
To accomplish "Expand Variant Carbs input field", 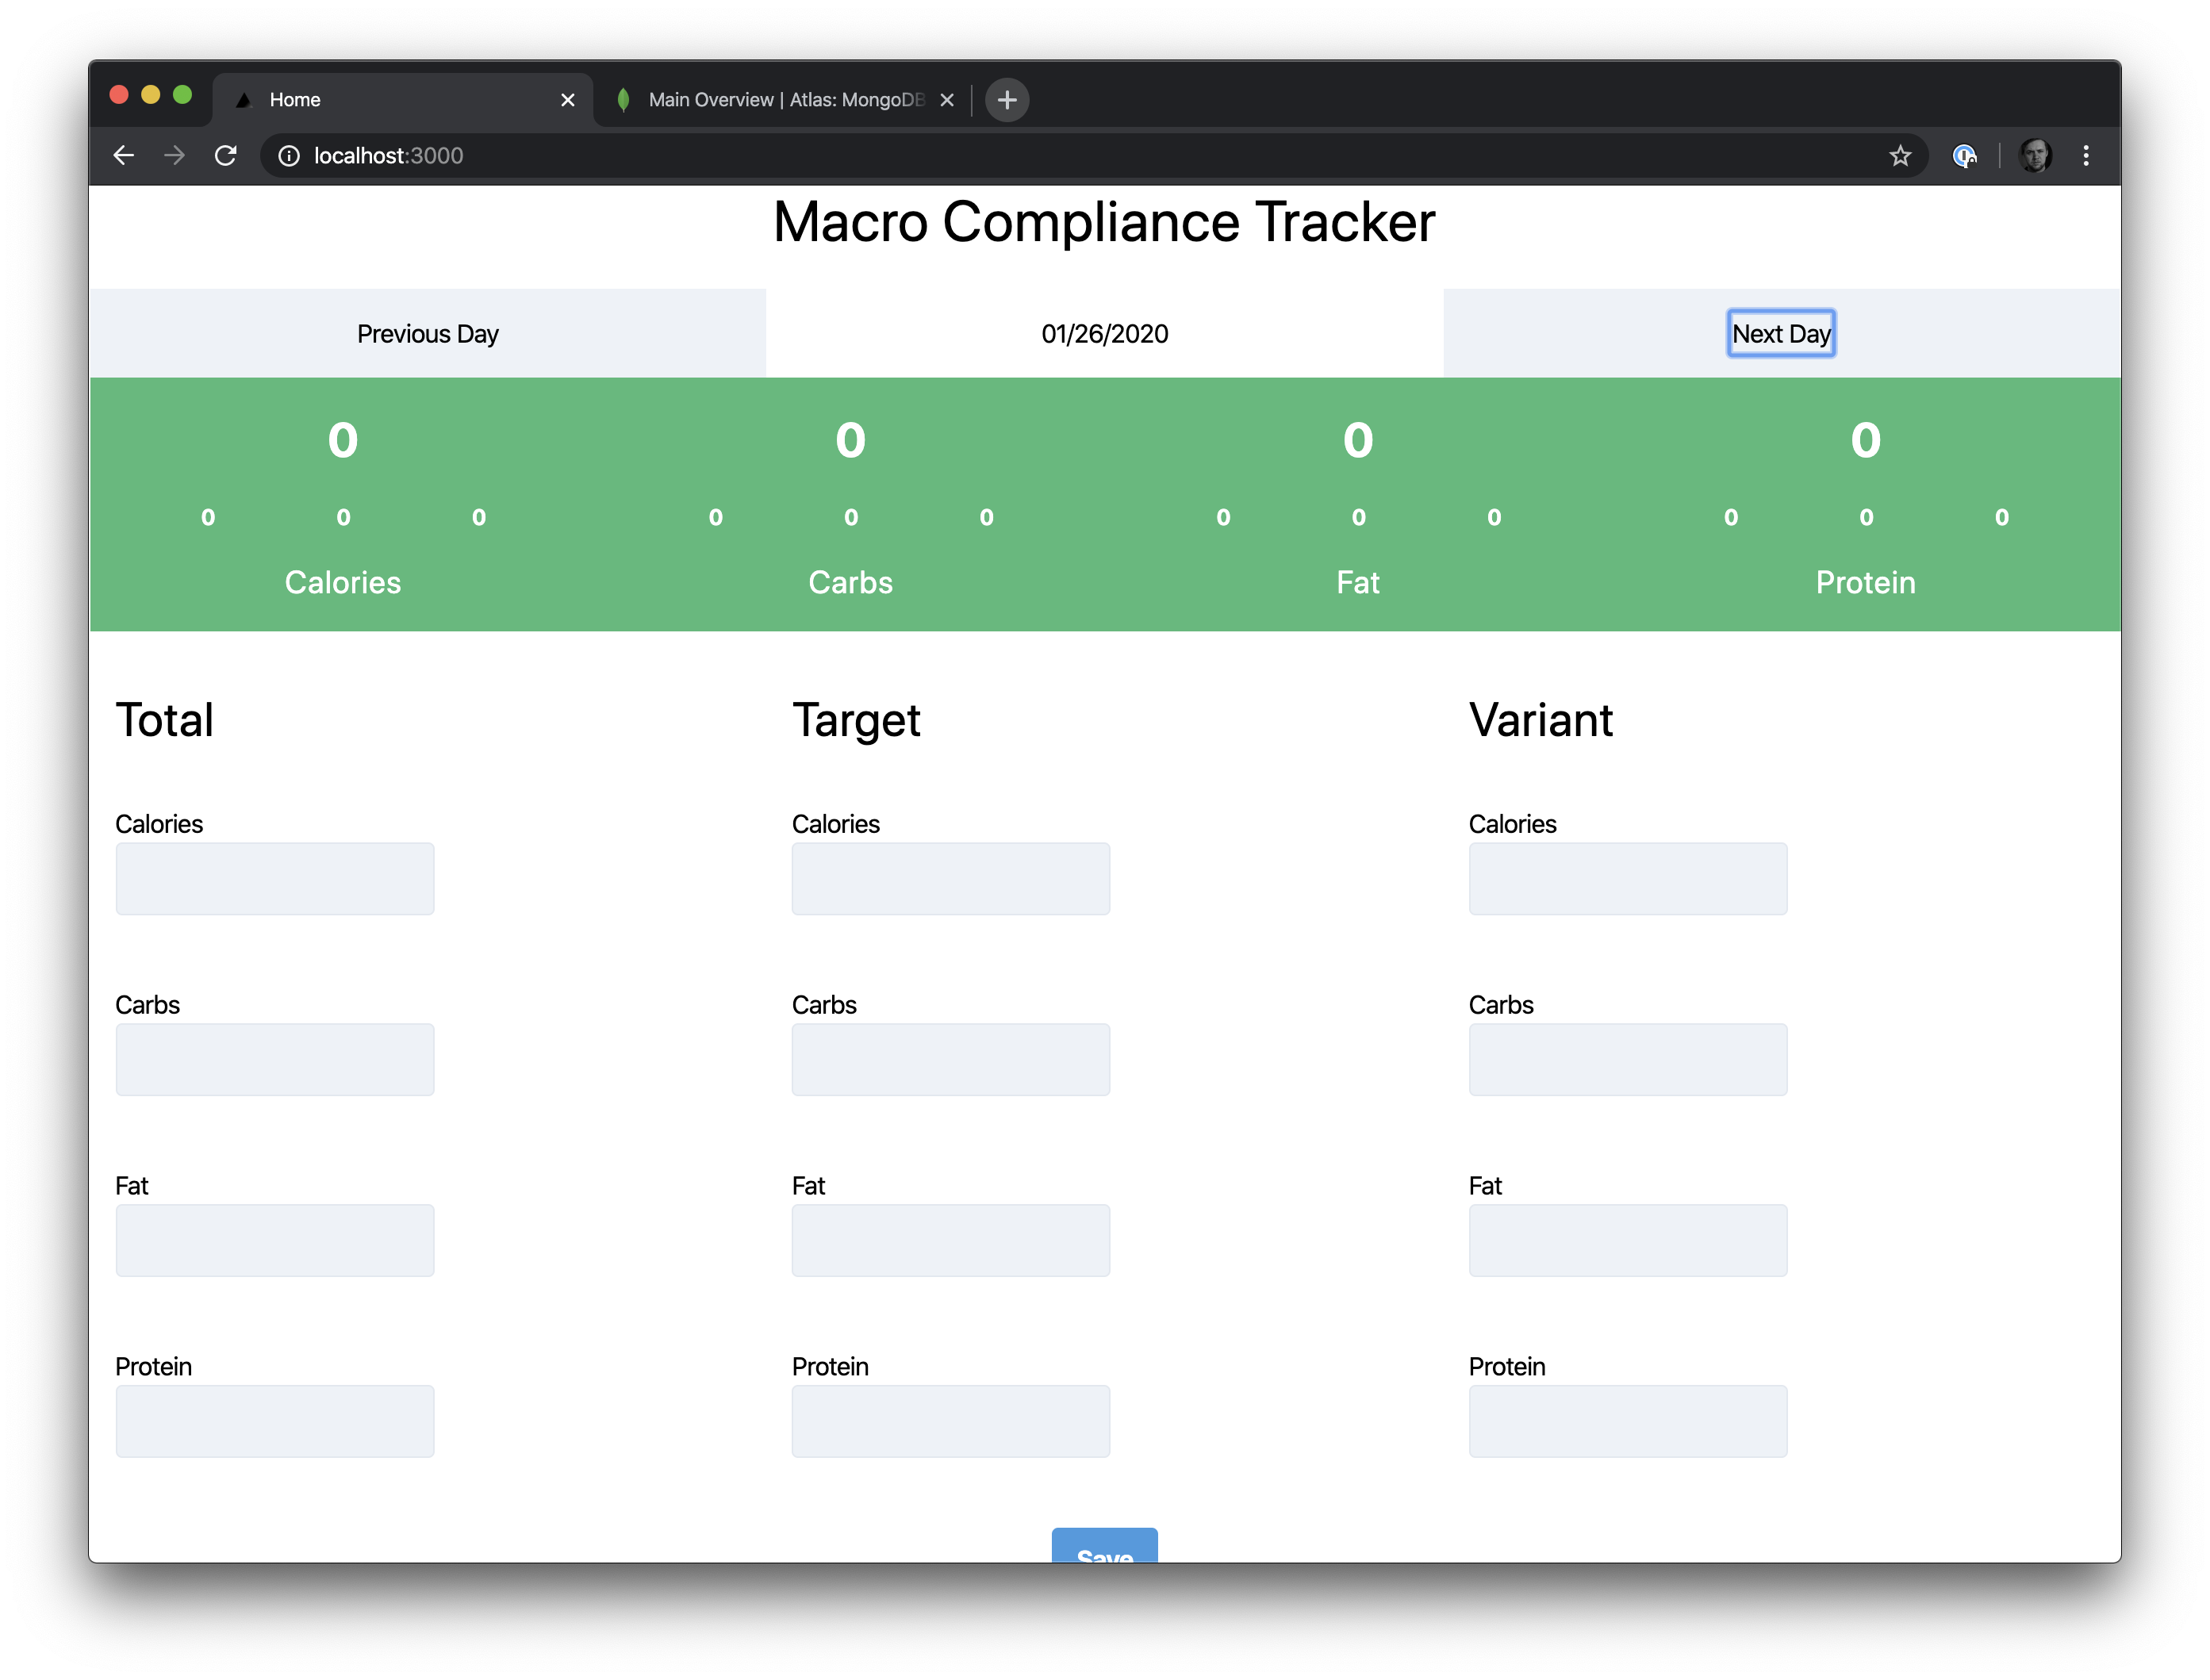I will pyautogui.click(x=1629, y=1059).
